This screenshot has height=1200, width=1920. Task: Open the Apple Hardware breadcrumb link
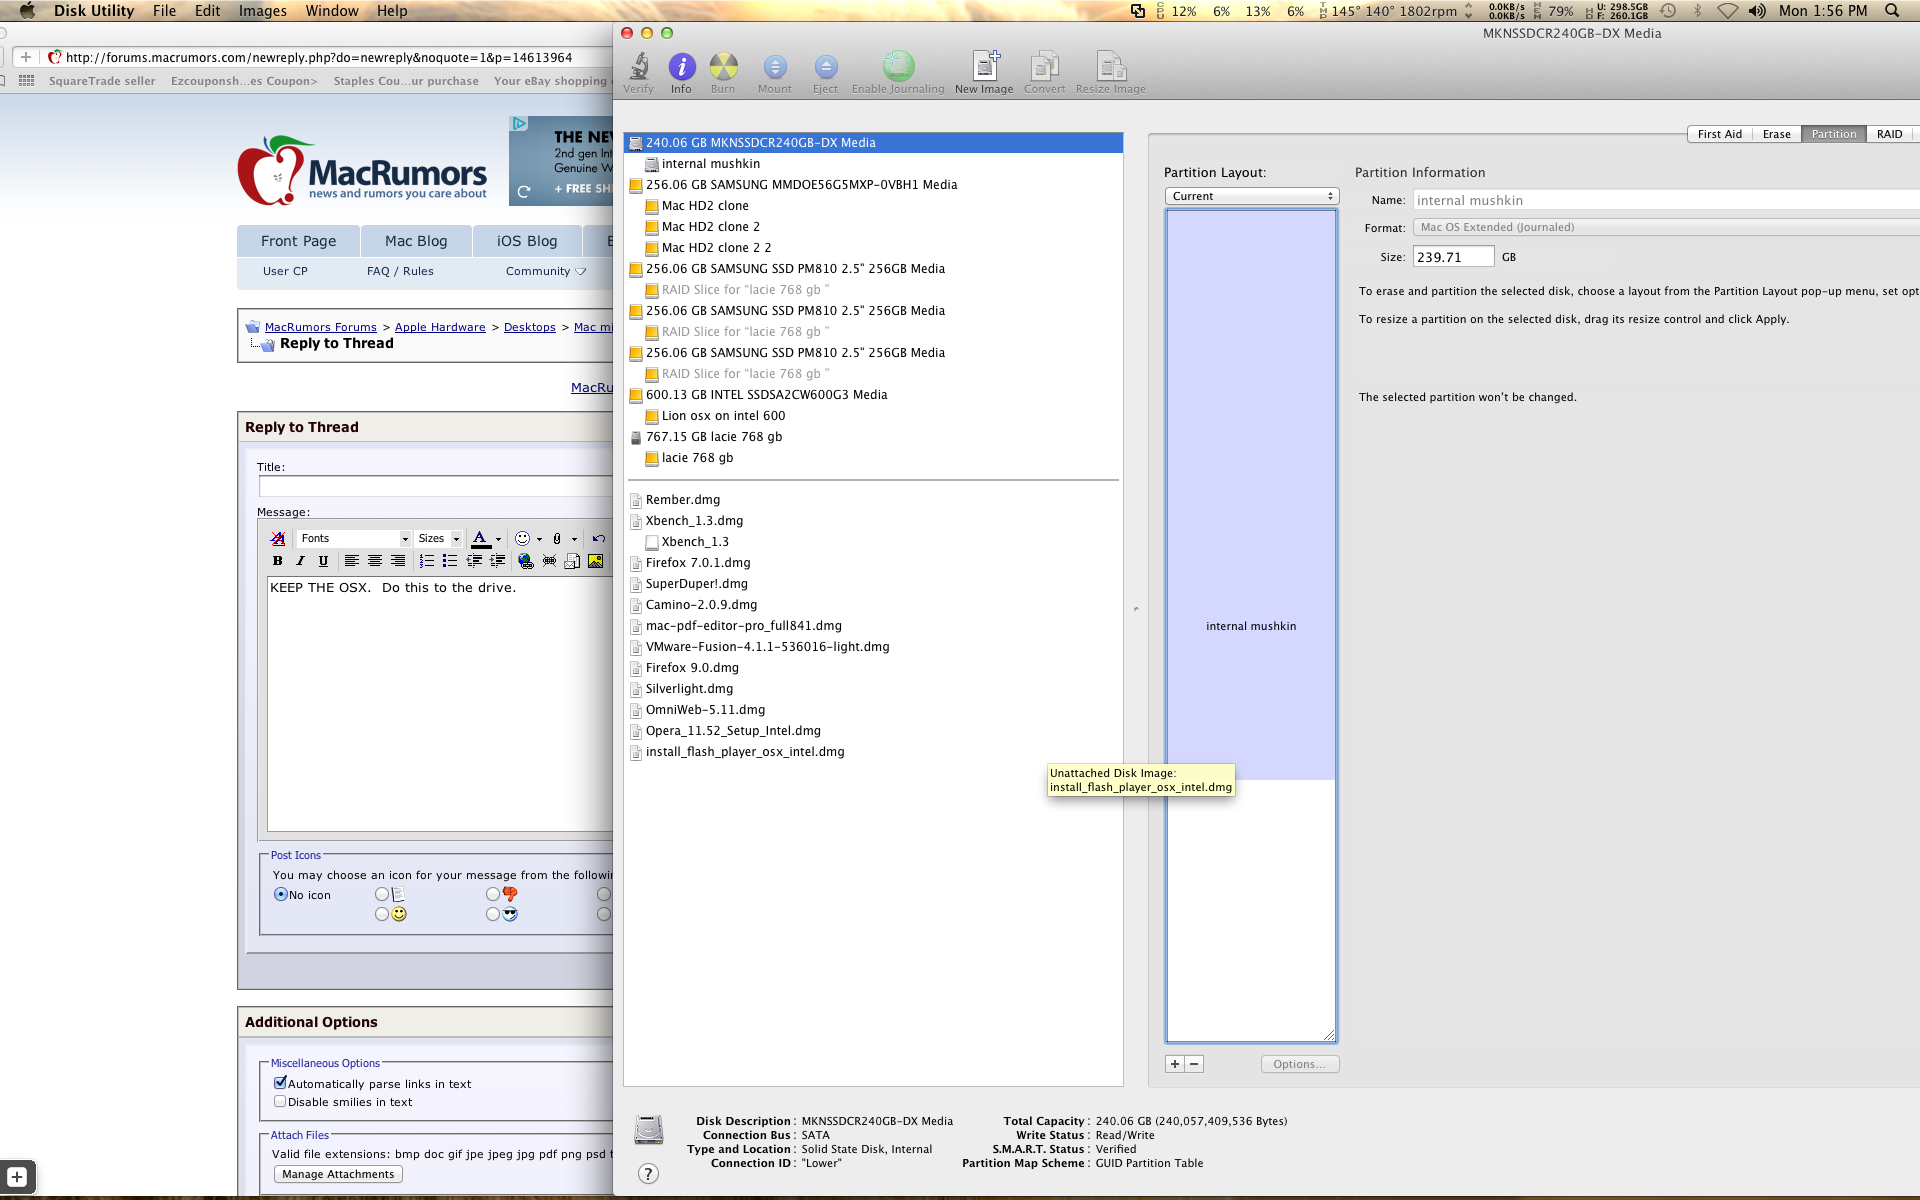click(440, 327)
